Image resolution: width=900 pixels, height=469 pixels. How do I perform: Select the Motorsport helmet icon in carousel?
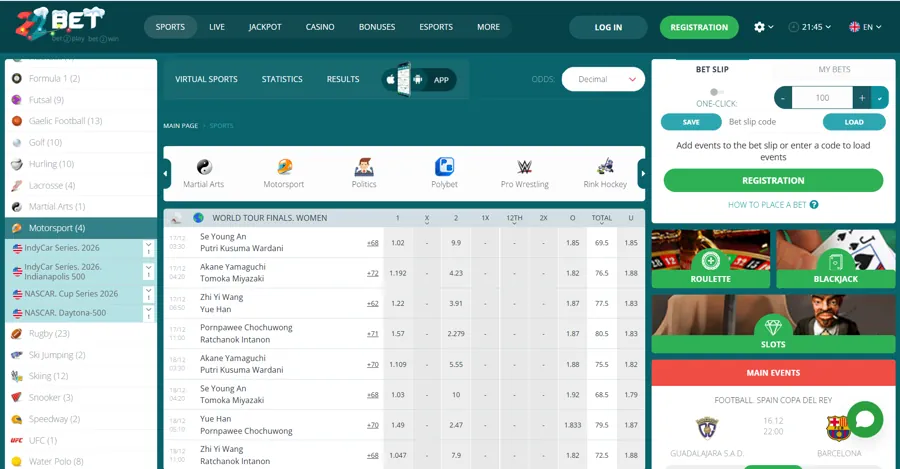(284, 167)
